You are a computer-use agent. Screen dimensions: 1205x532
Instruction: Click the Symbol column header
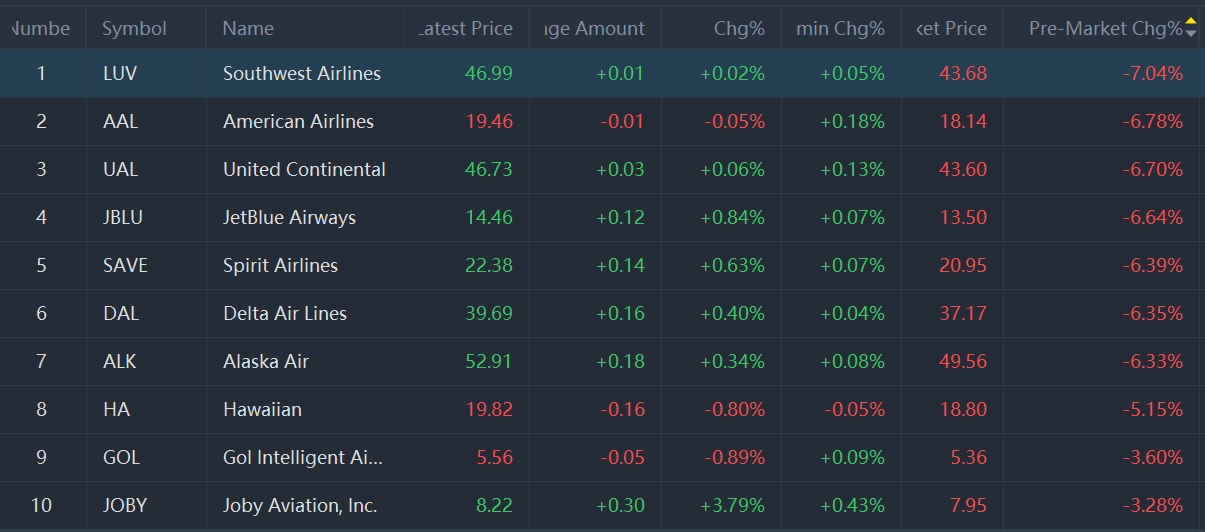click(134, 28)
